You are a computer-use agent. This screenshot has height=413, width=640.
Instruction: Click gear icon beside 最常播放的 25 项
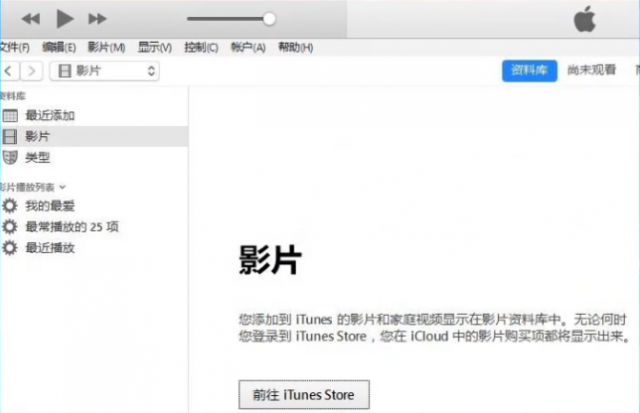[10, 226]
